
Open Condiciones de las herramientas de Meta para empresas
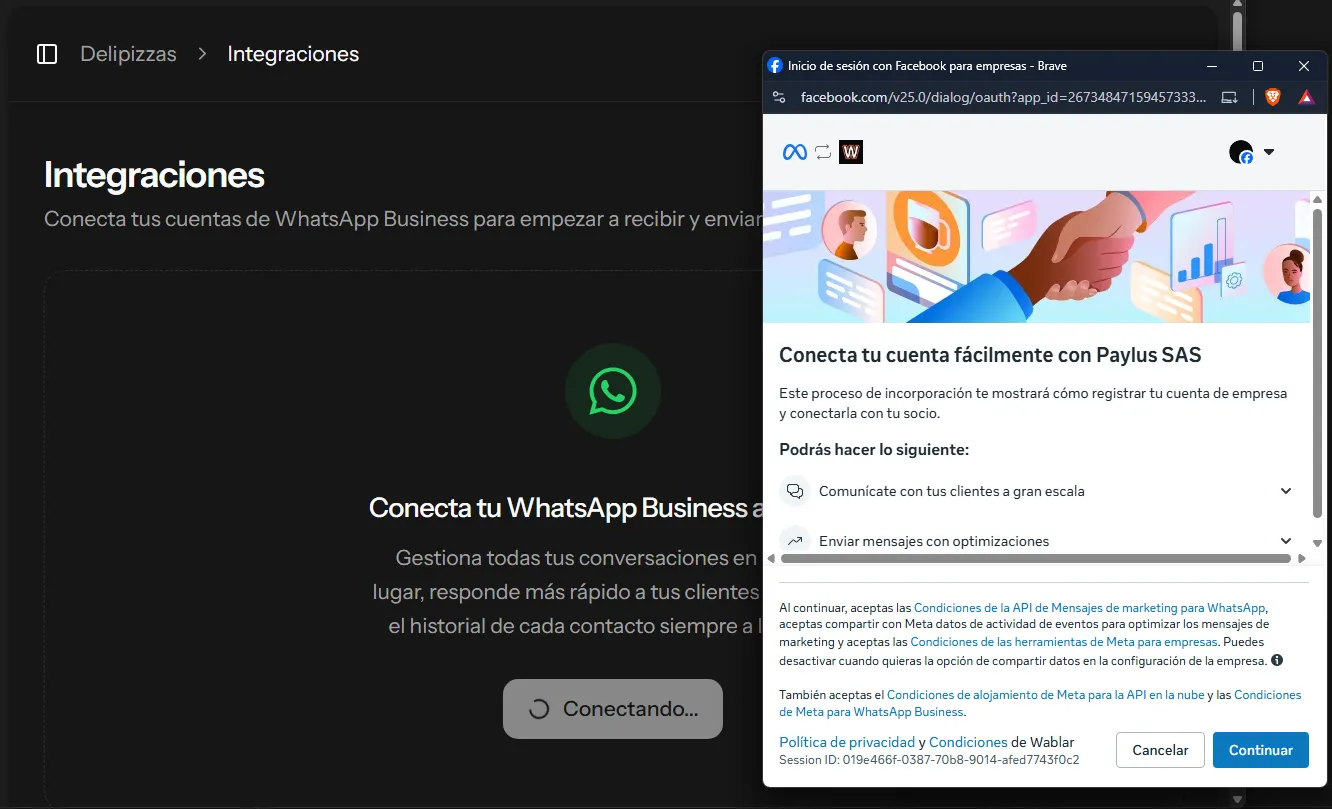[1064, 642]
